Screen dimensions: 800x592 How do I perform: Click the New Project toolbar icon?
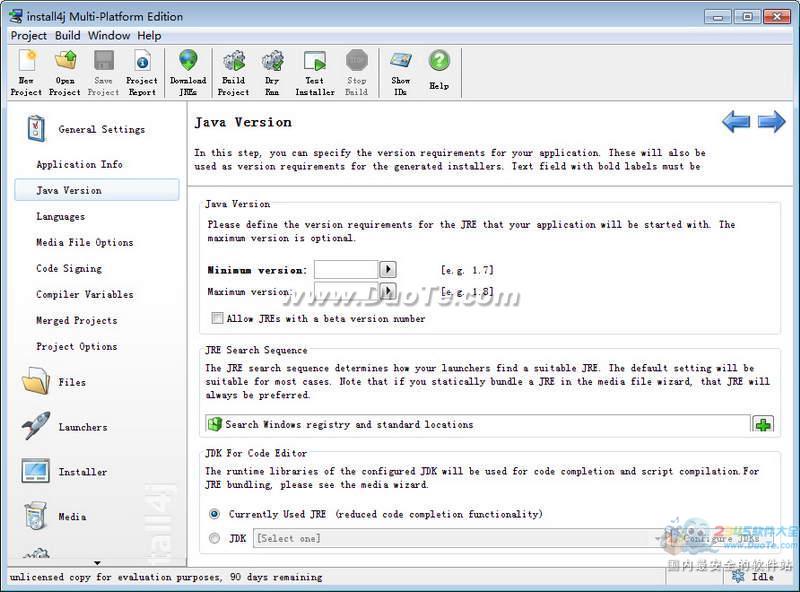click(x=26, y=72)
